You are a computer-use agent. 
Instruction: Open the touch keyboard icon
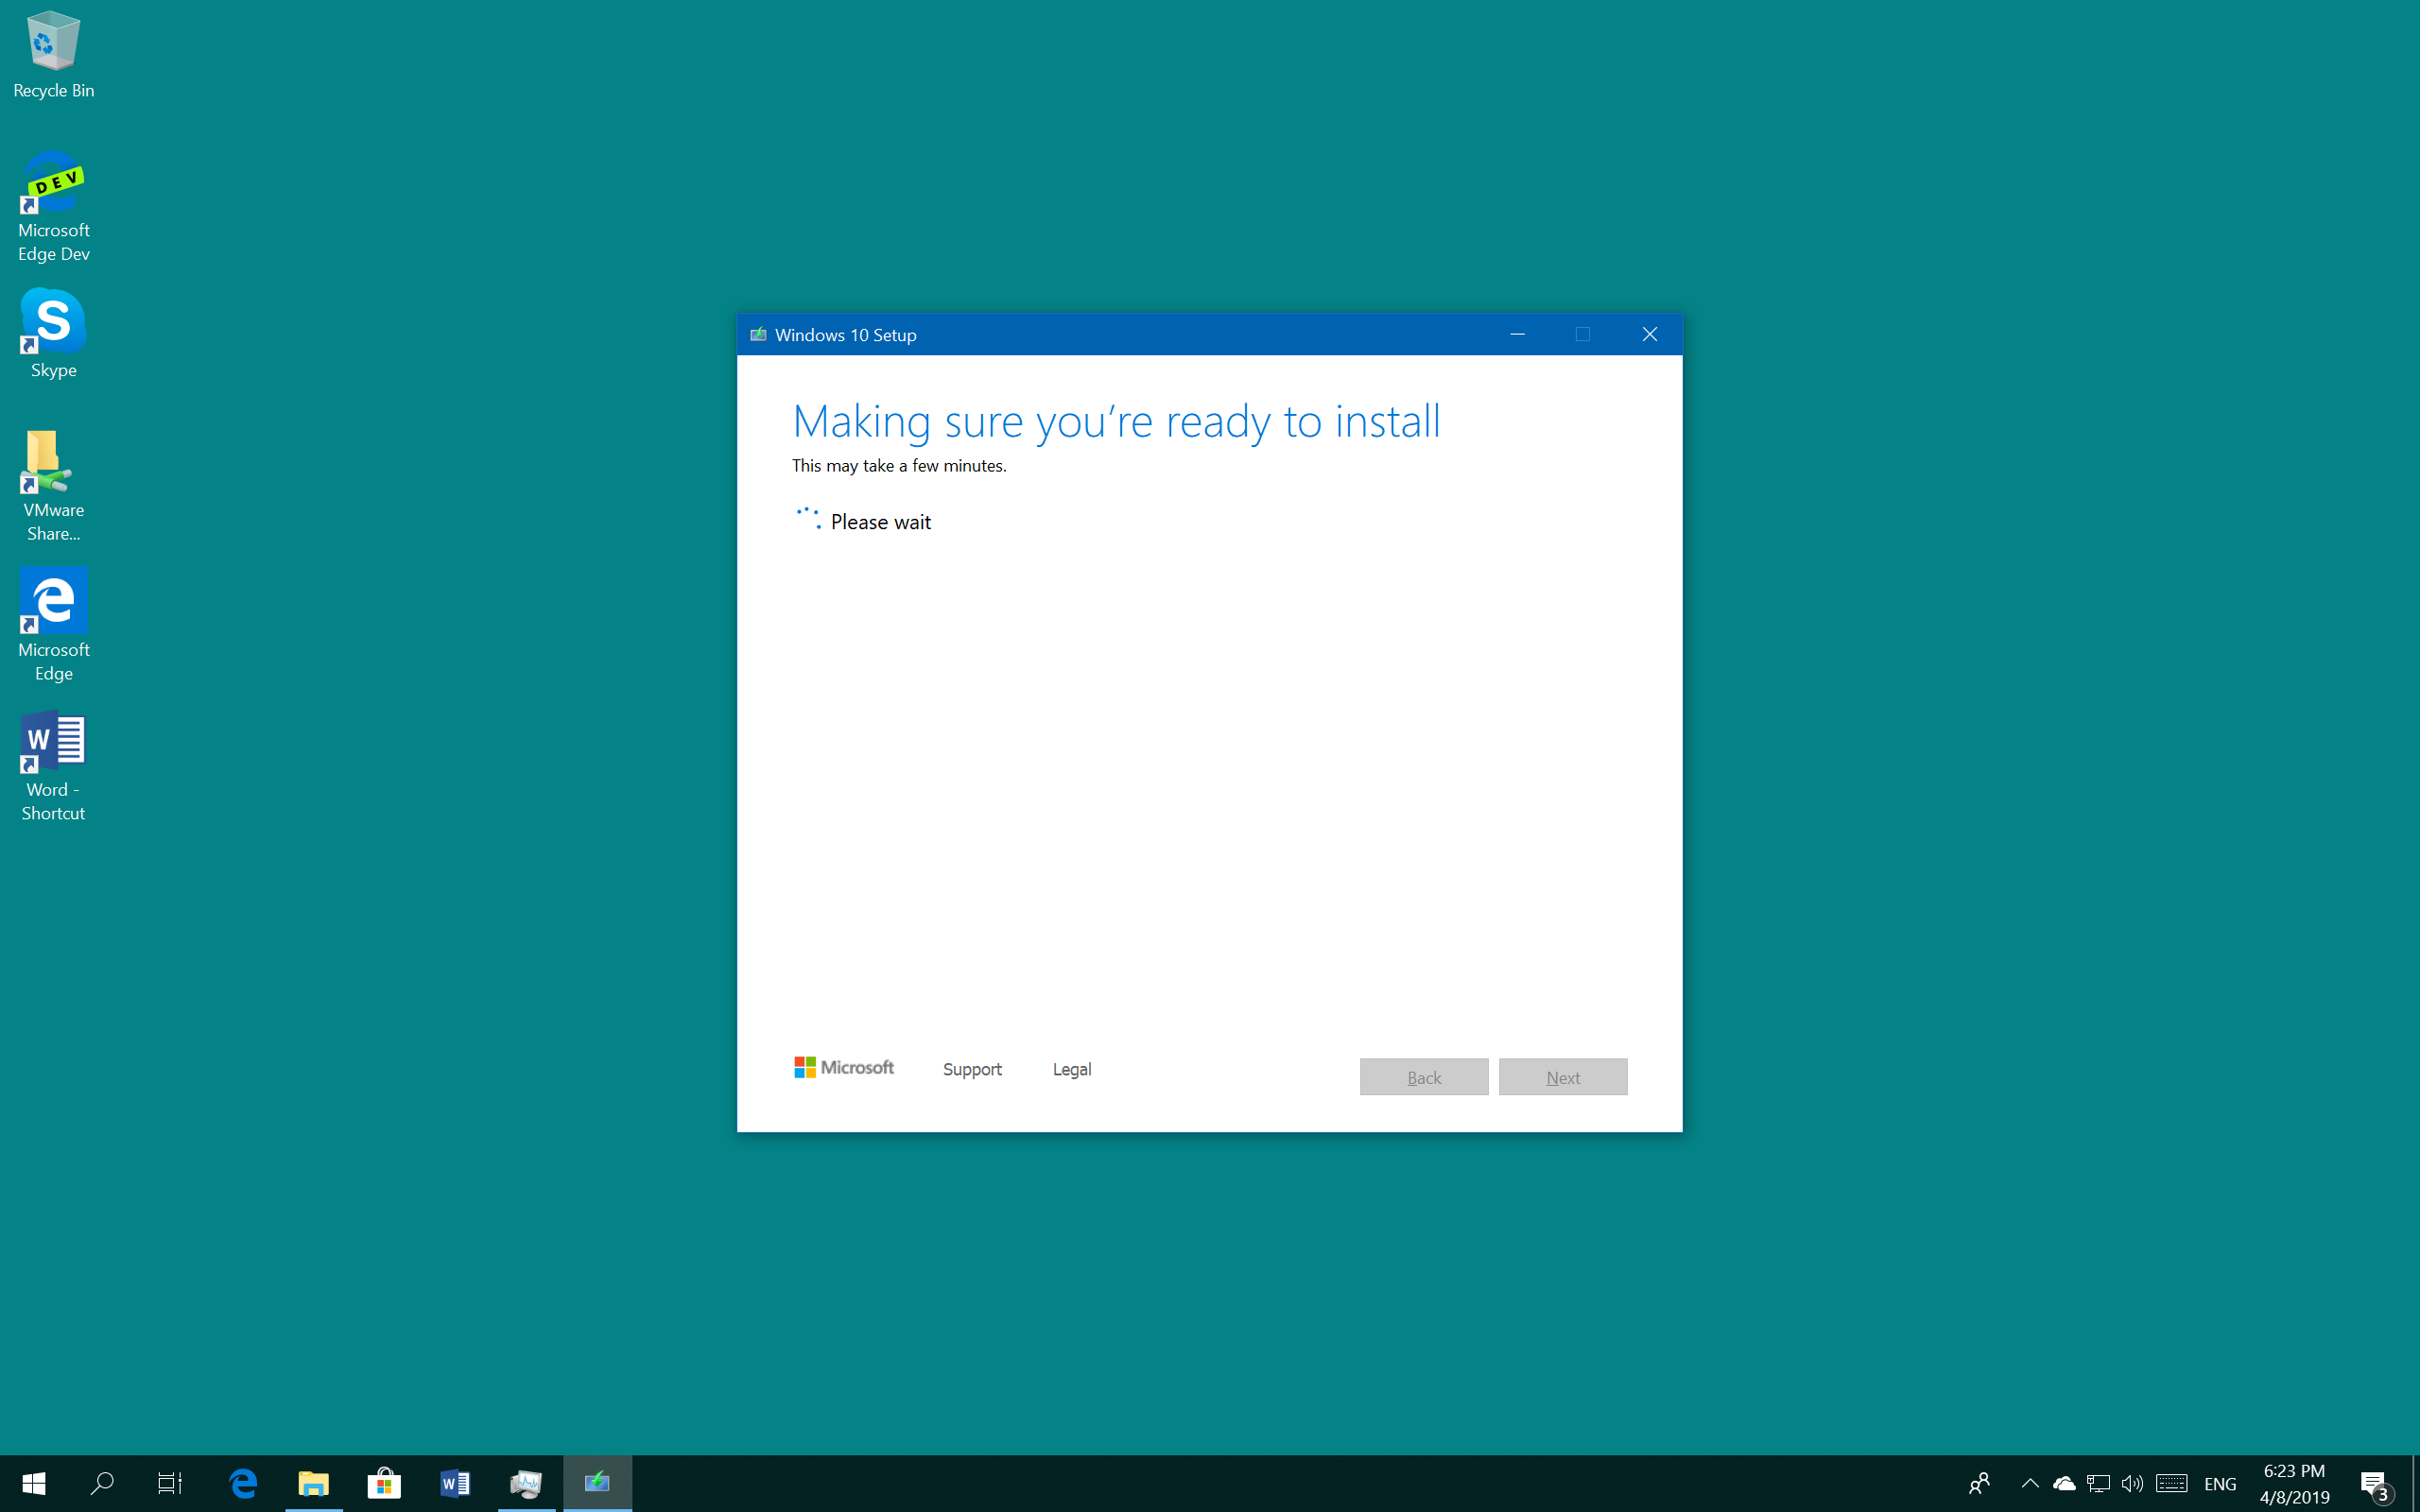click(x=2171, y=1483)
